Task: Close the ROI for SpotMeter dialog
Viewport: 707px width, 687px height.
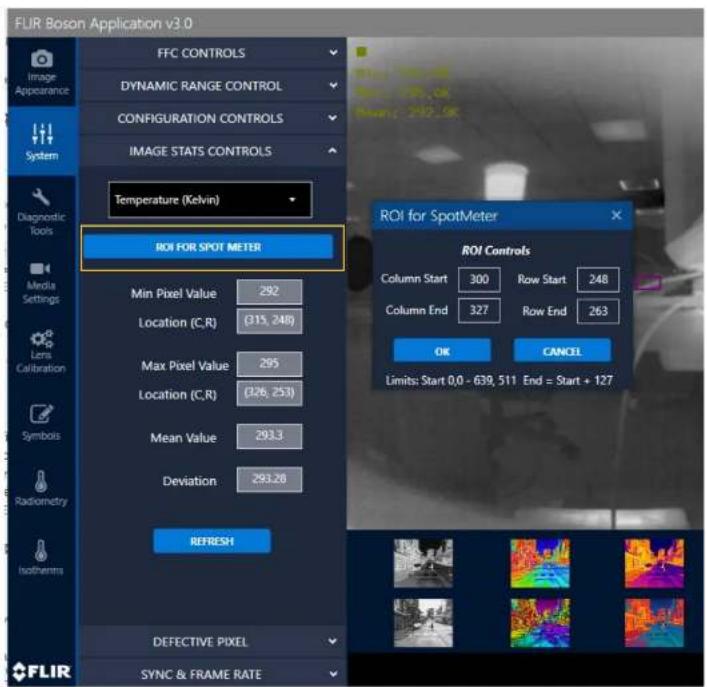Action: pos(616,215)
